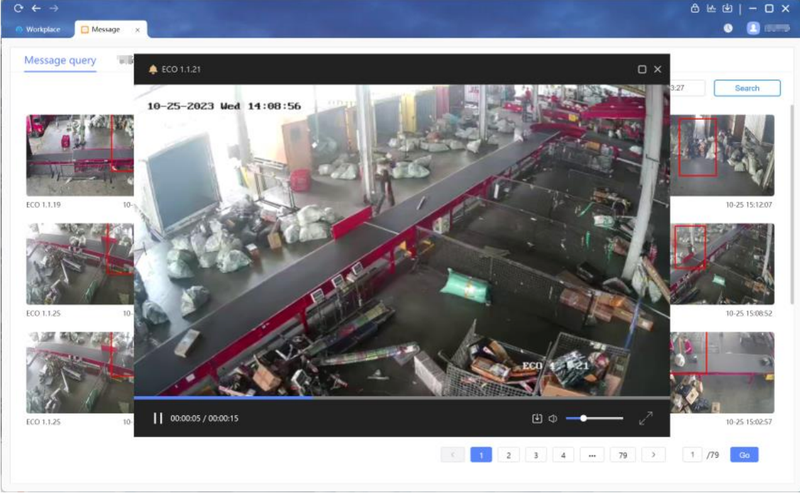800x493 pixels.
Task: Close the ECO 1.1.21 video popup
Action: point(658,69)
